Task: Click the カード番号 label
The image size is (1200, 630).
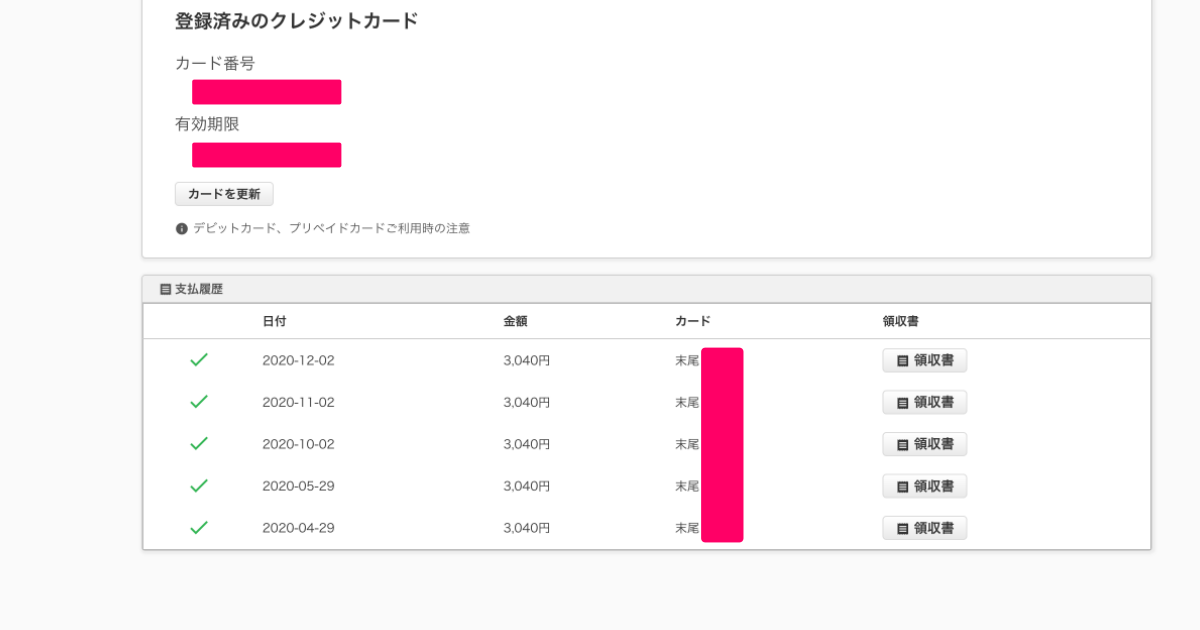Action: click(x=215, y=63)
